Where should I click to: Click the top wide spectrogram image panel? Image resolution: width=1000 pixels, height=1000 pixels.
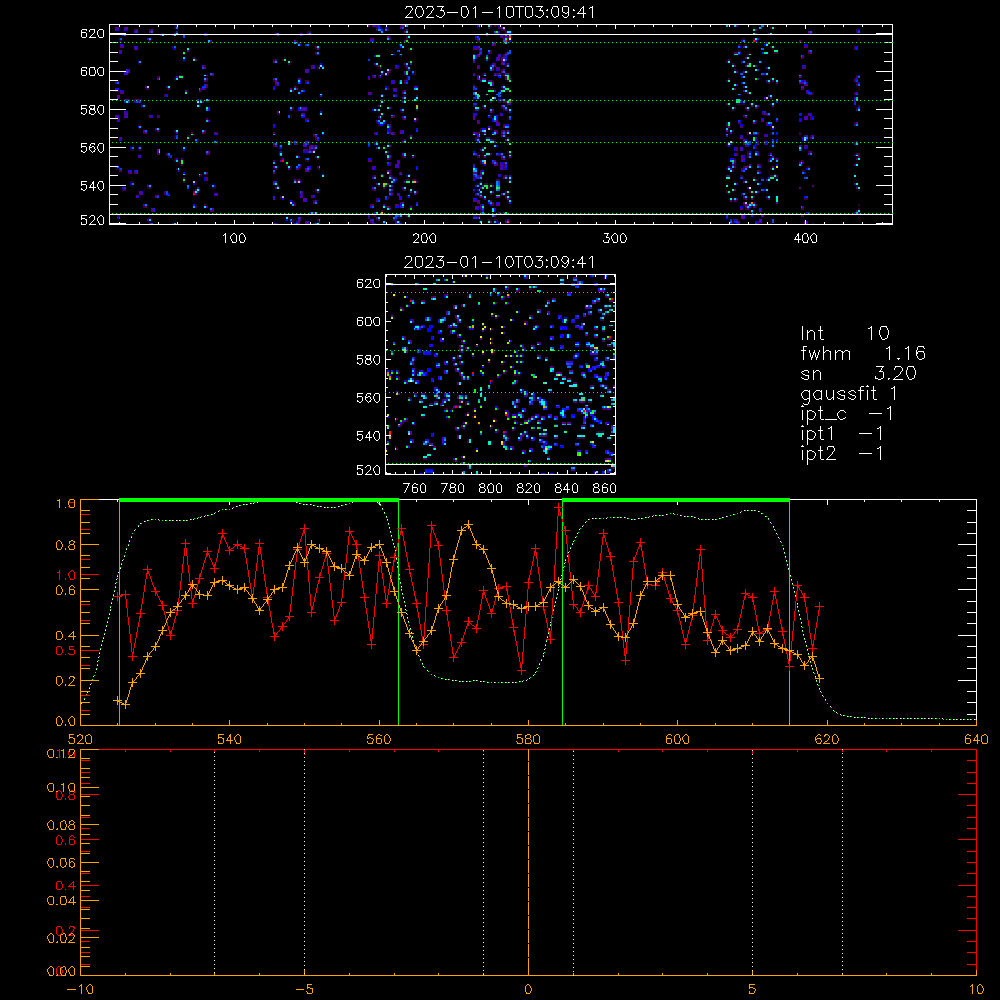pos(501,124)
